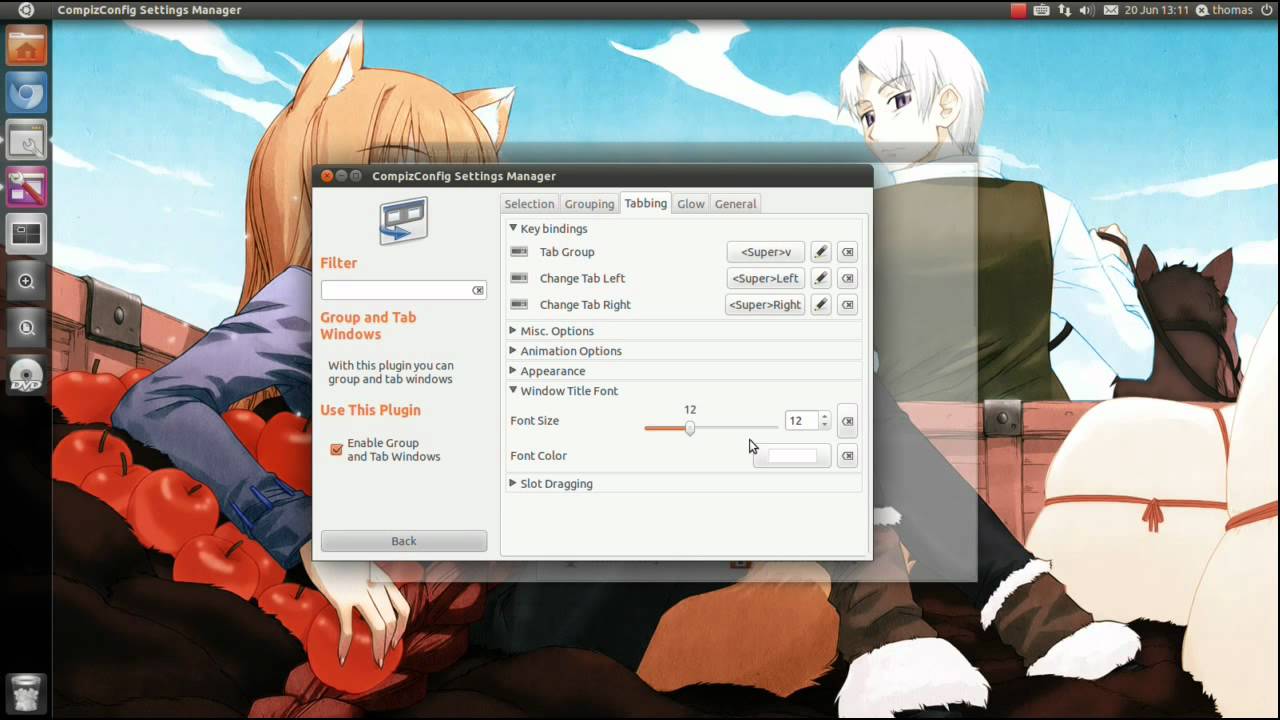Click the Back button

pos(404,541)
